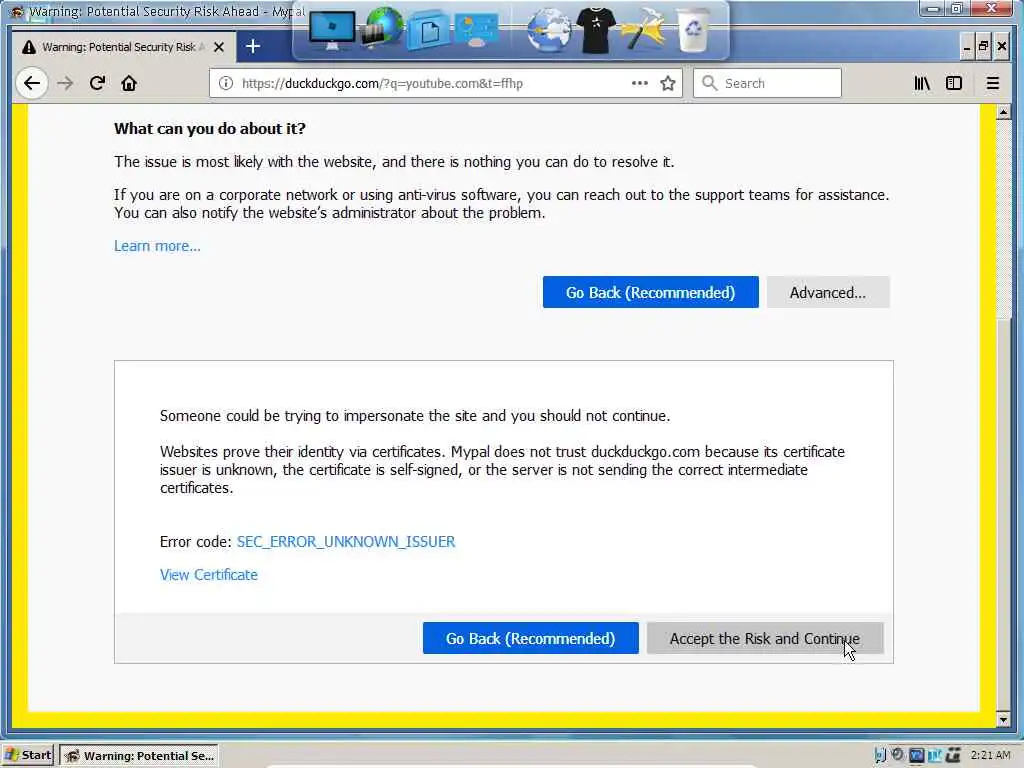This screenshot has width=1024, height=768.
Task: Click the Search input field
Action: coord(767,83)
